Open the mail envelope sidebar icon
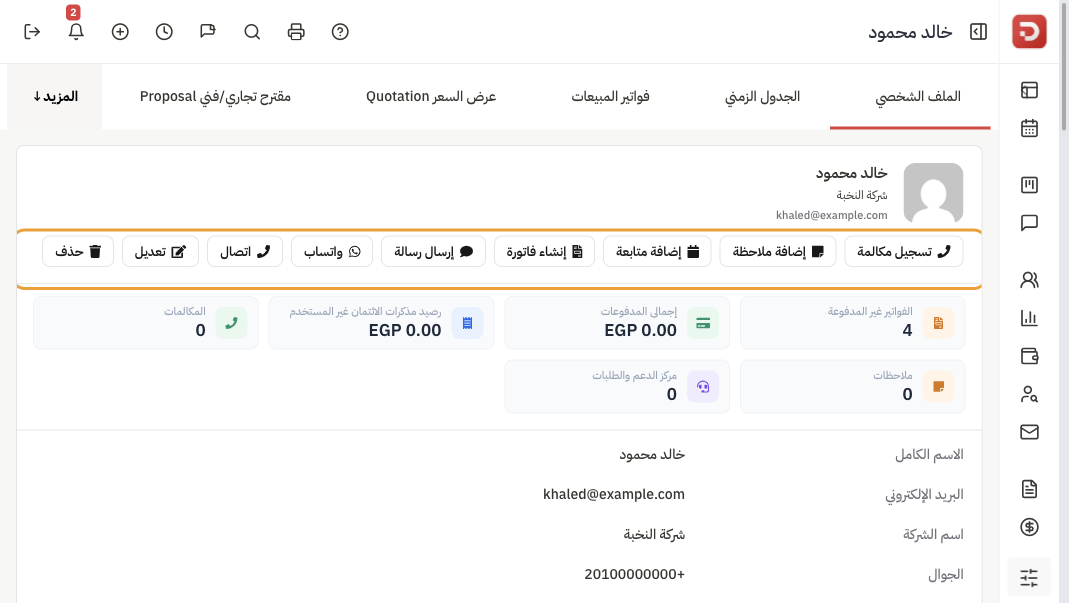Viewport: 1069px width, 603px height. [1029, 432]
